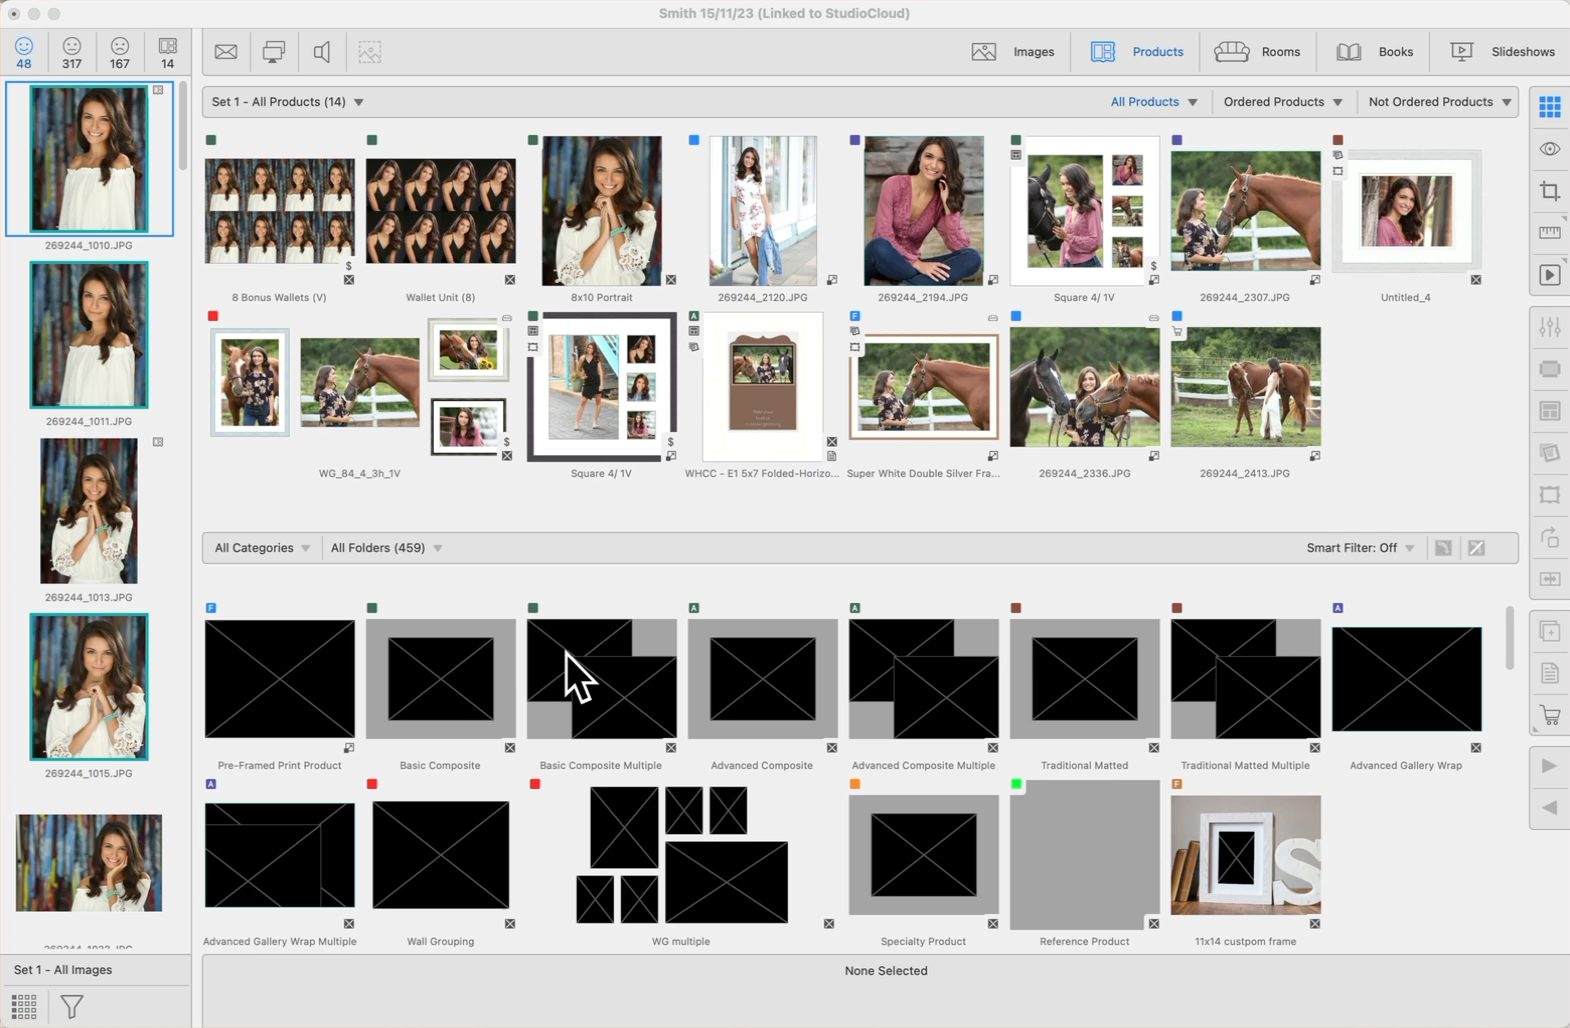Switch to the Rooms tab
1570x1028 pixels.
1257,52
